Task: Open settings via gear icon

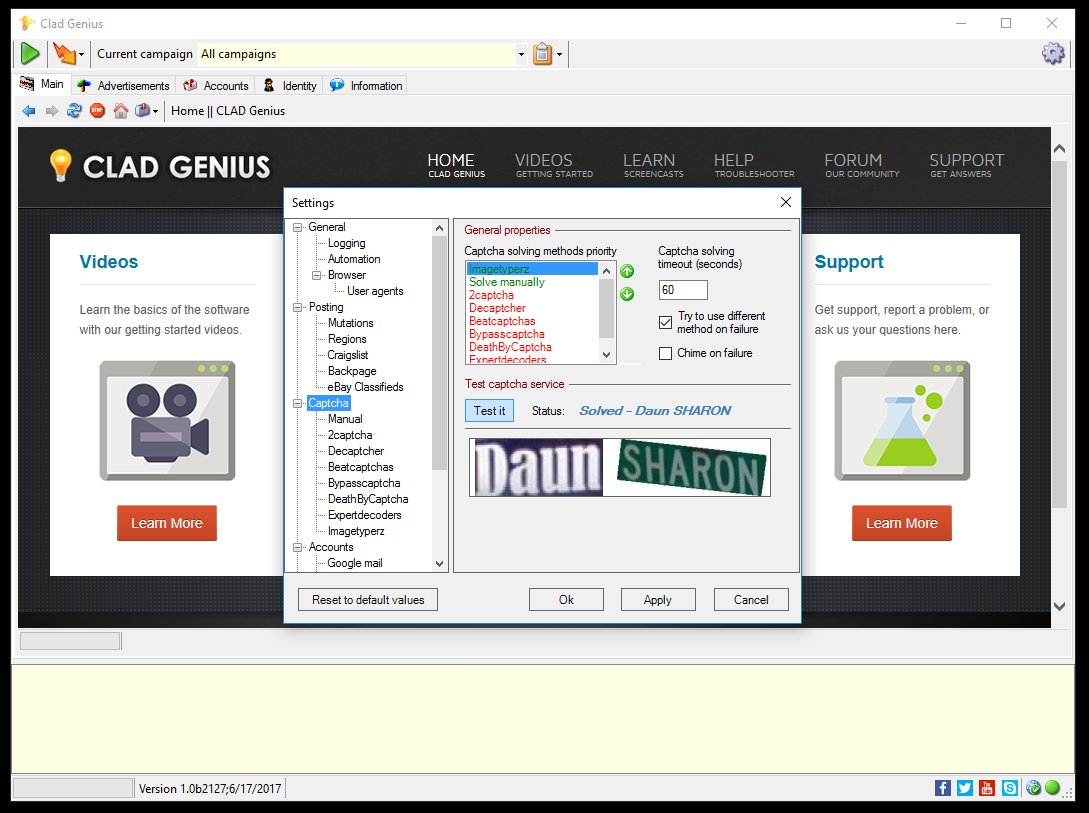Action: click(1053, 53)
